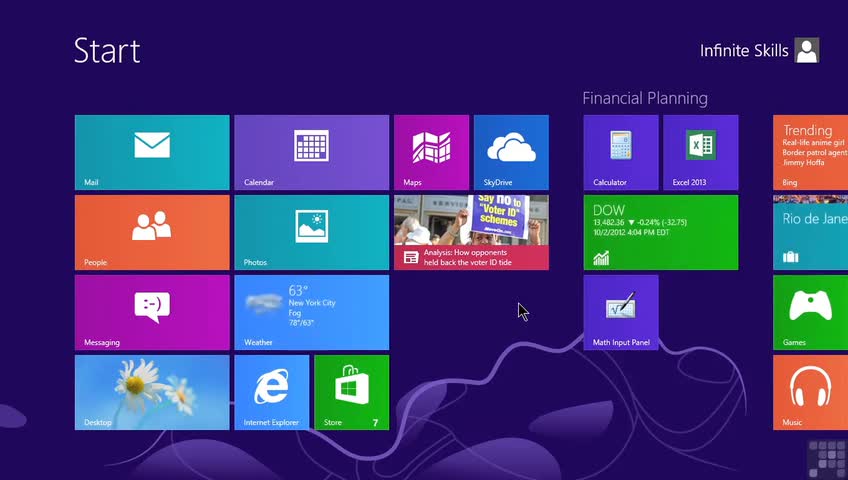Click the Start heading text
Image resolution: width=848 pixels, height=480 pixels.
pyautogui.click(x=107, y=51)
